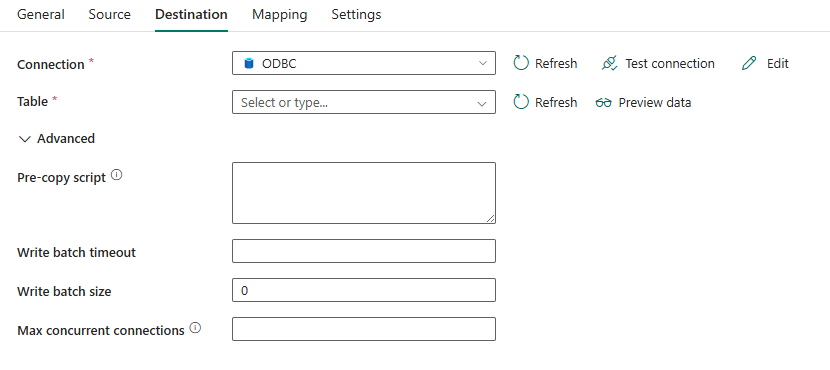Click the Pre-copy script resize handle
The image size is (830, 370).
click(491, 219)
